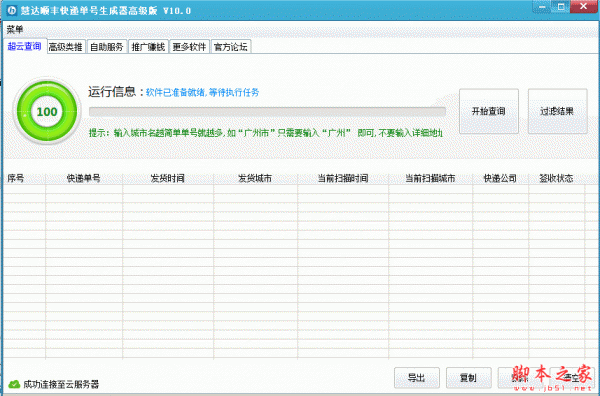Sort by 发货城市 column header
The image size is (600, 396).
(255, 178)
